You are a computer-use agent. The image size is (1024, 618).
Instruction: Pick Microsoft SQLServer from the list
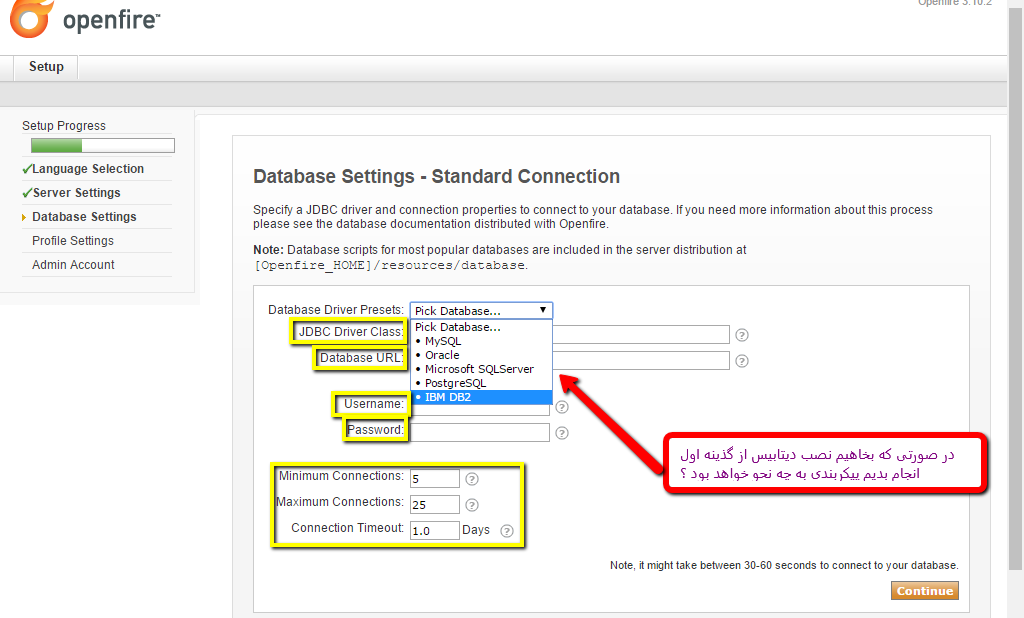(x=479, y=369)
